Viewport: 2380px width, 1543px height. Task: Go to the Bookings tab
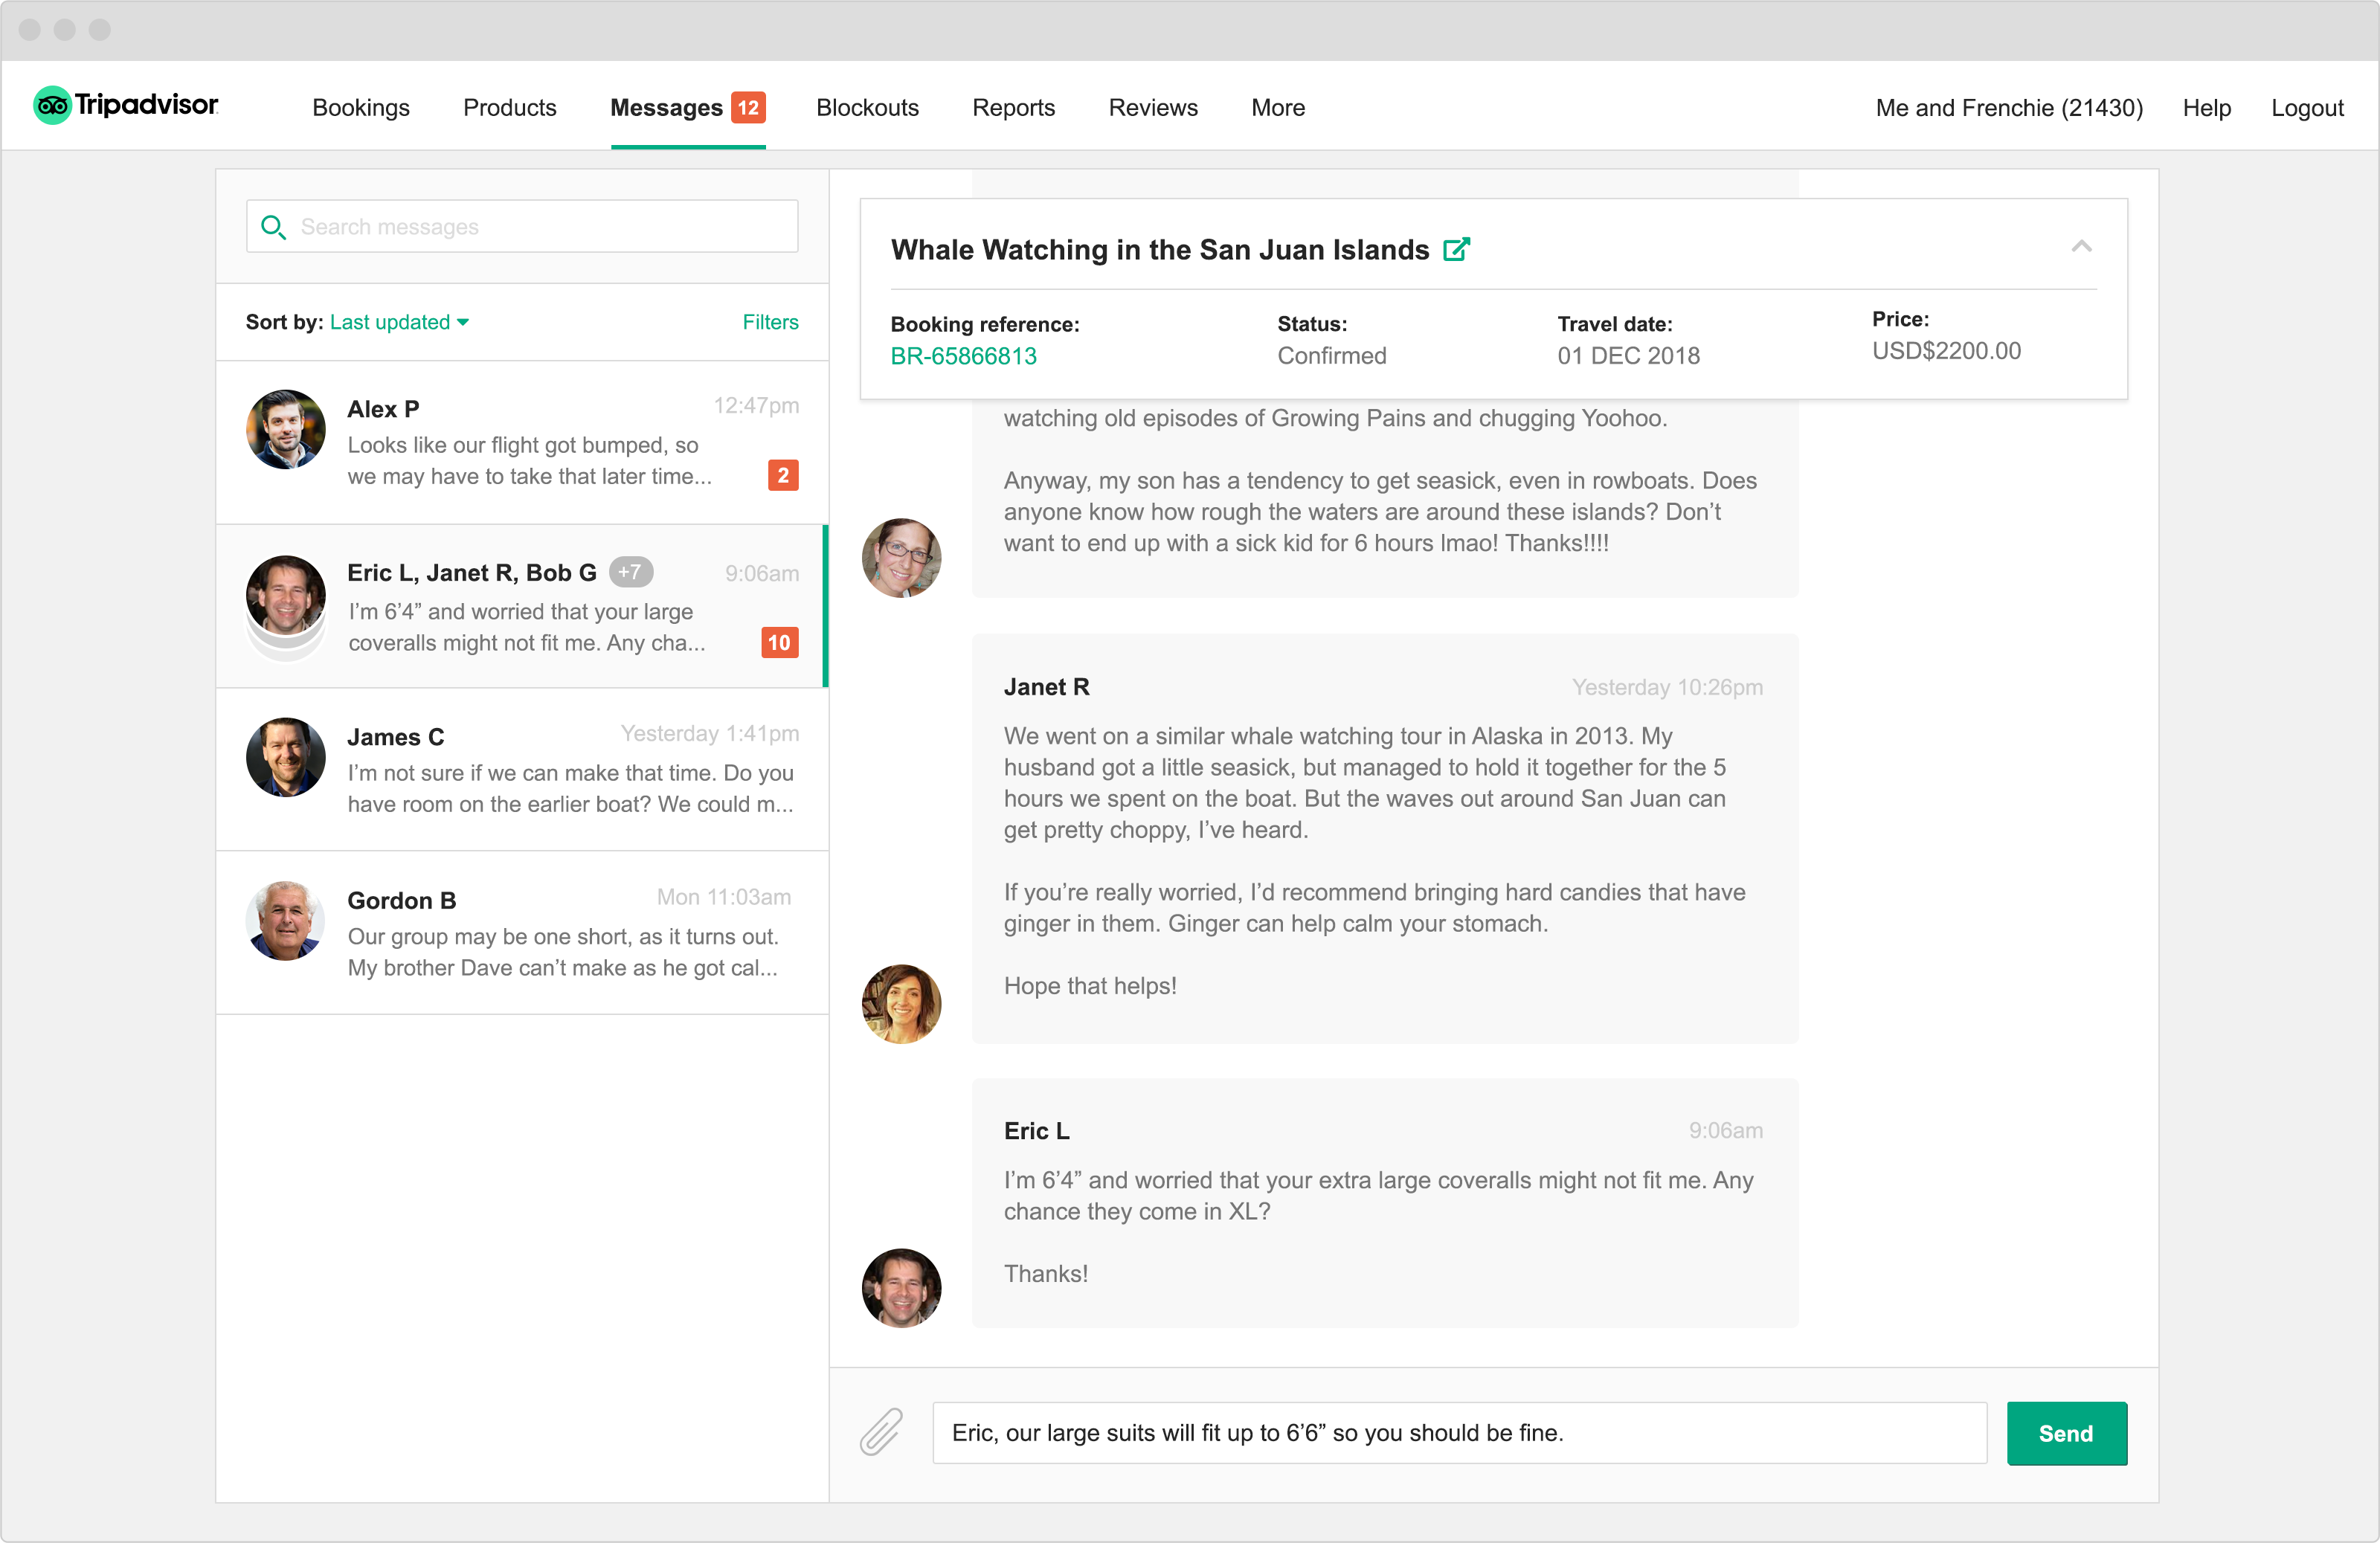[361, 107]
